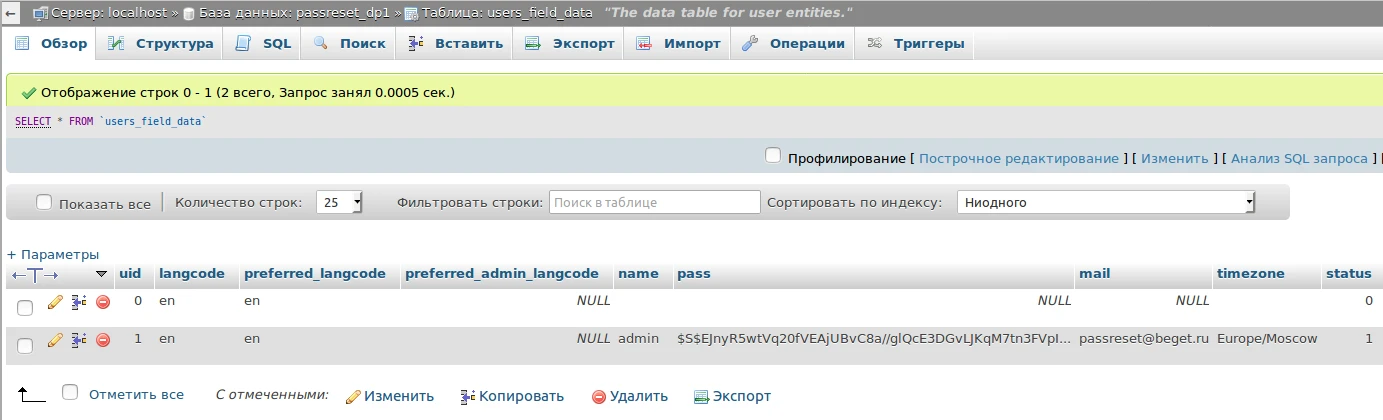Sort by the preferred_langcode column

tap(315, 274)
